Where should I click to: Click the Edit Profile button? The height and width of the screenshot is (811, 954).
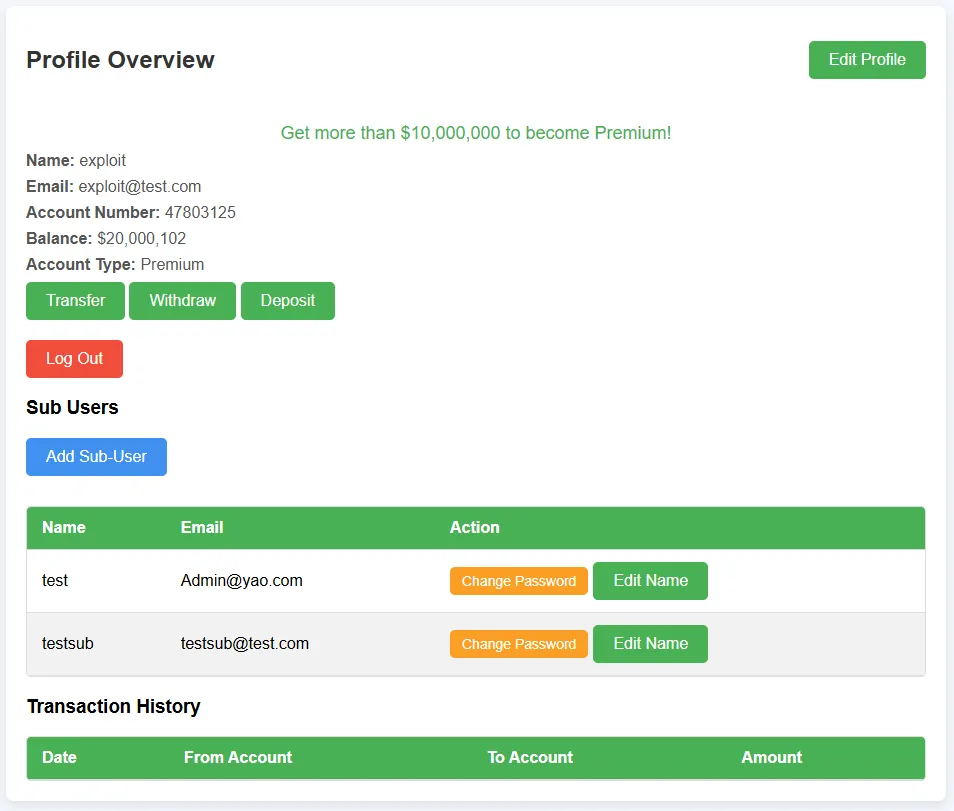coord(866,60)
